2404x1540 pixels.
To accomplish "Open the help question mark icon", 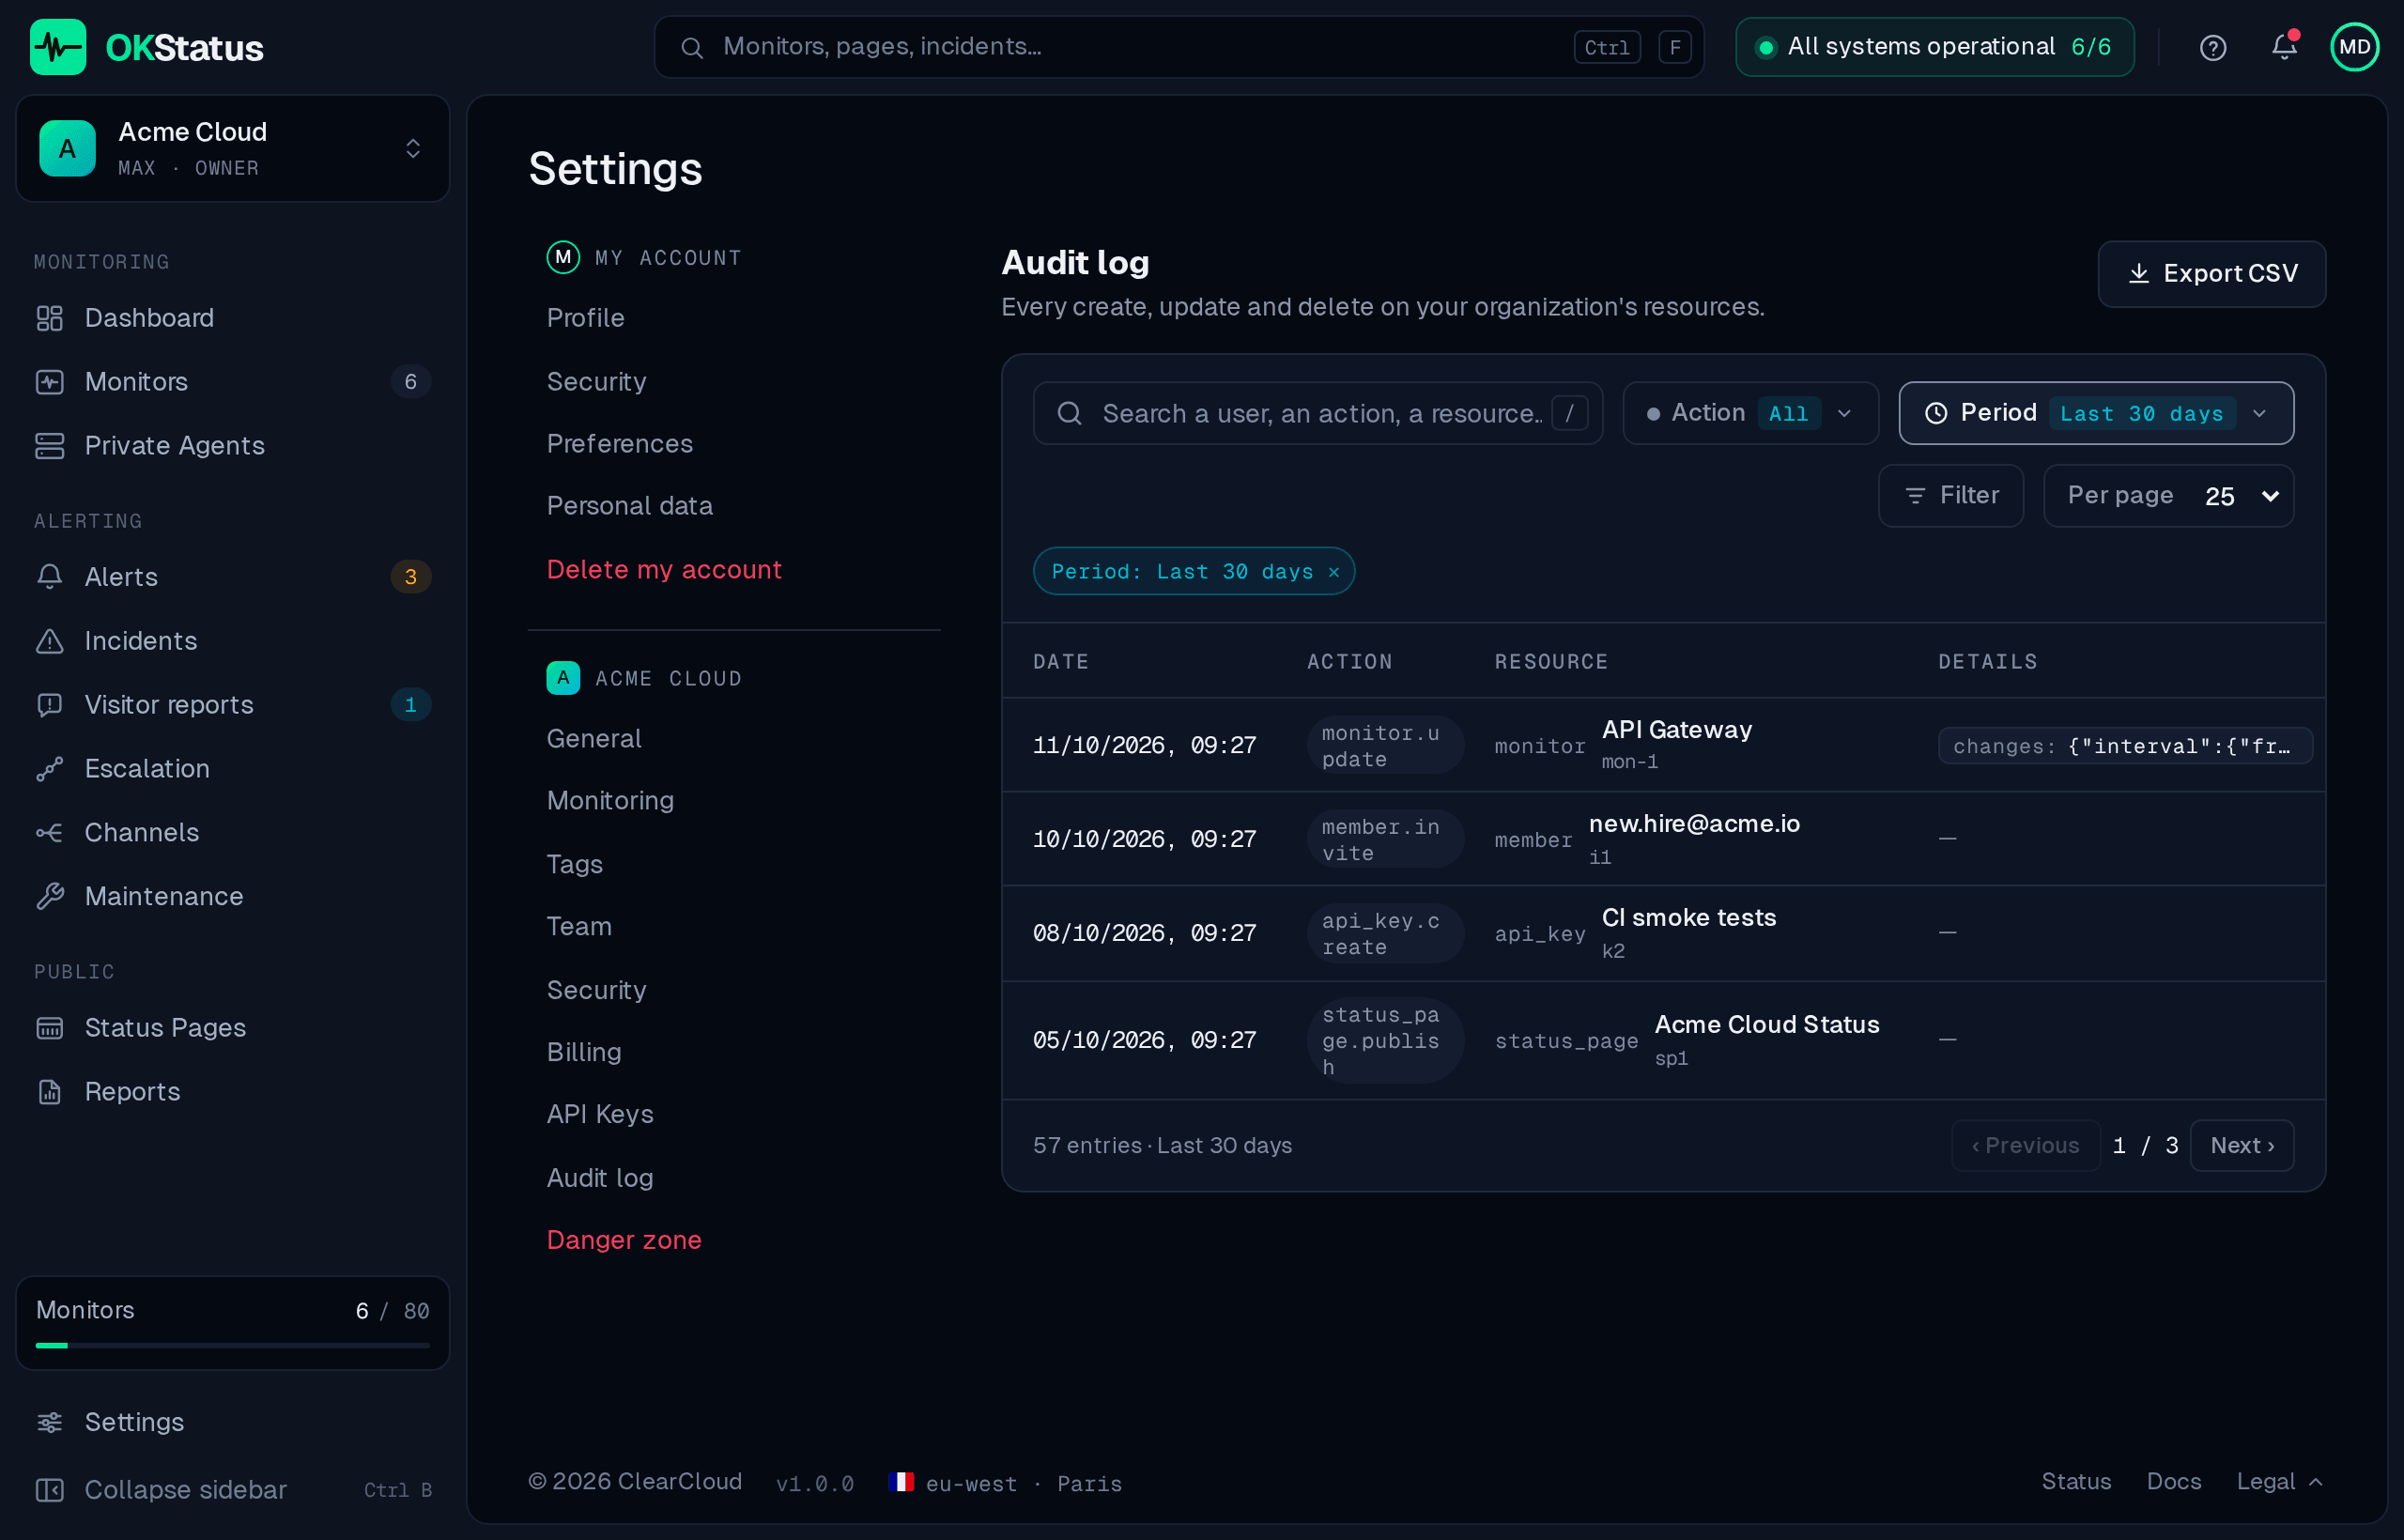I will pyautogui.click(x=2212, y=47).
